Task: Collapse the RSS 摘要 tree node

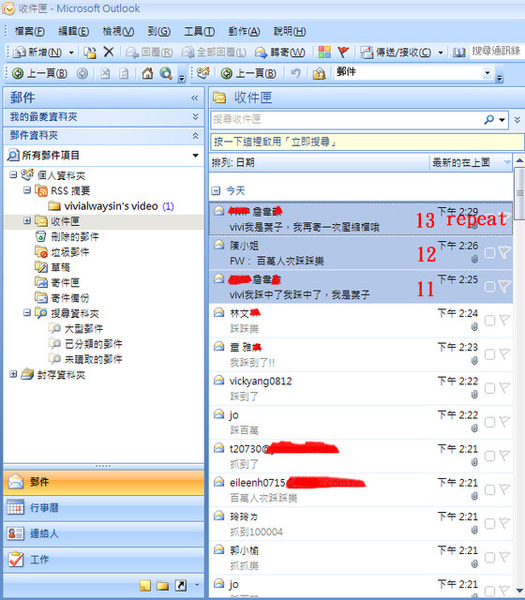Action: pos(27,190)
